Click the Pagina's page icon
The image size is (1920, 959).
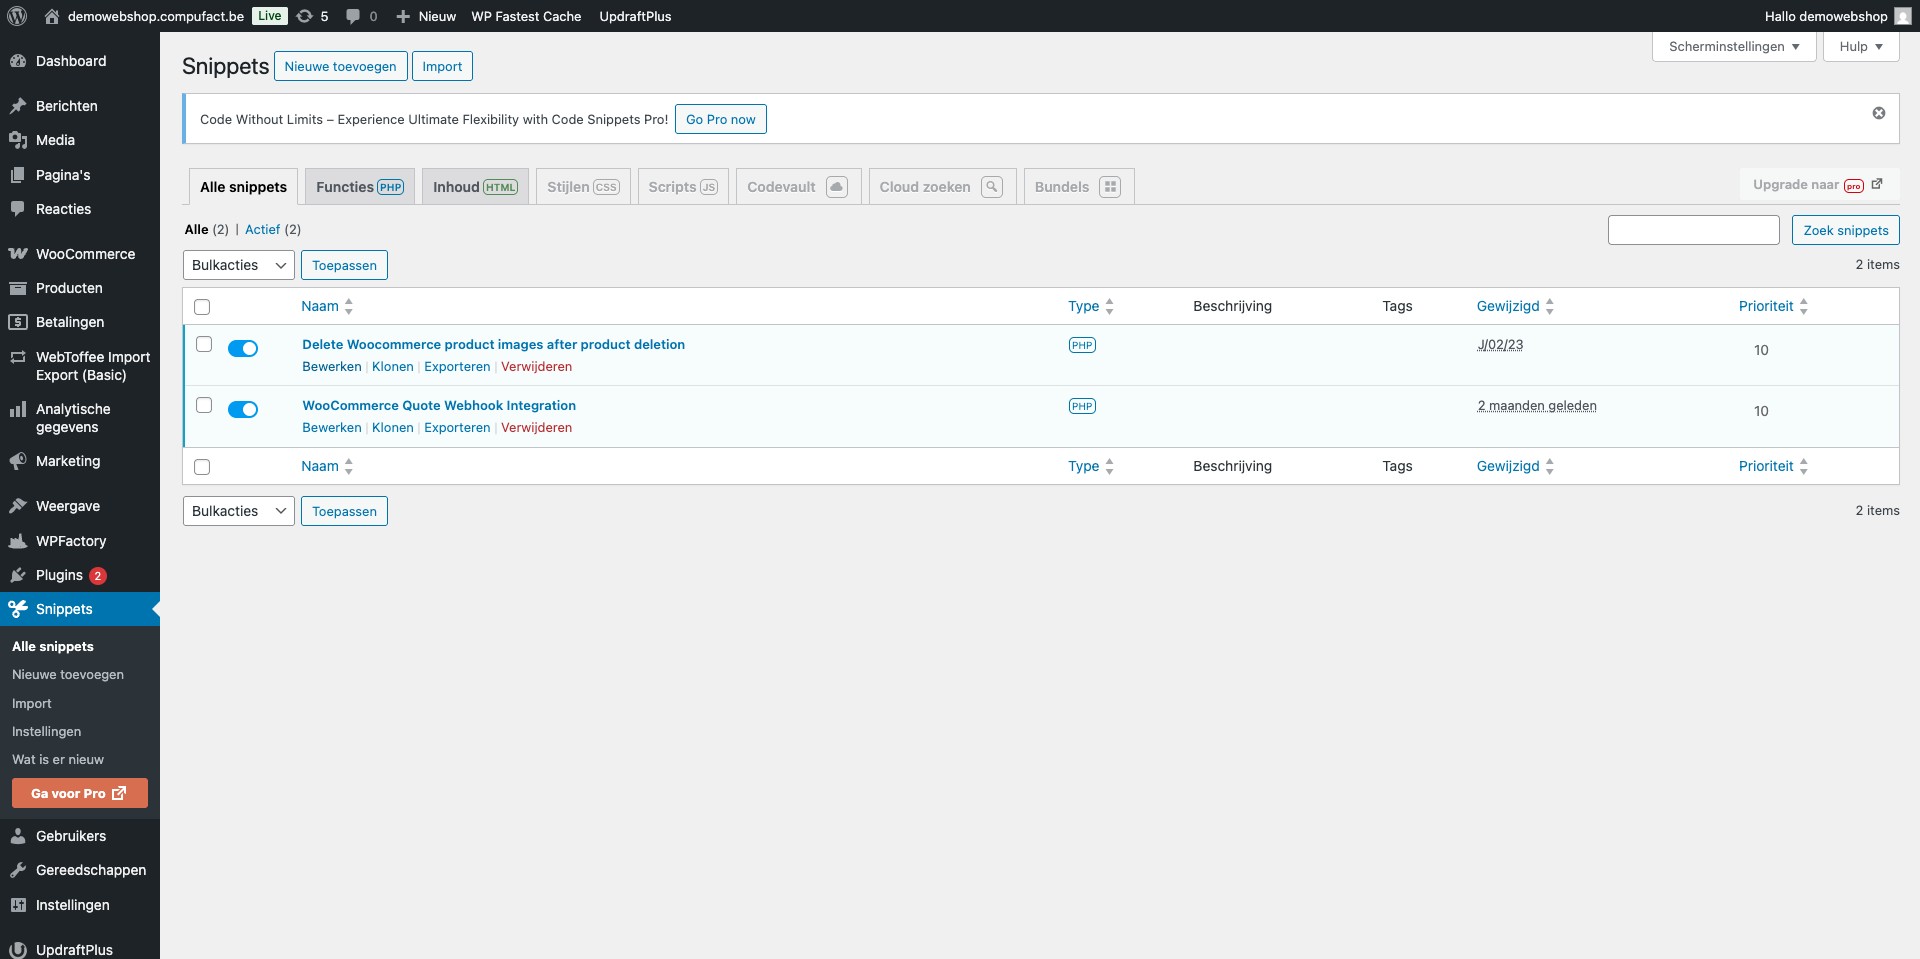18,175
